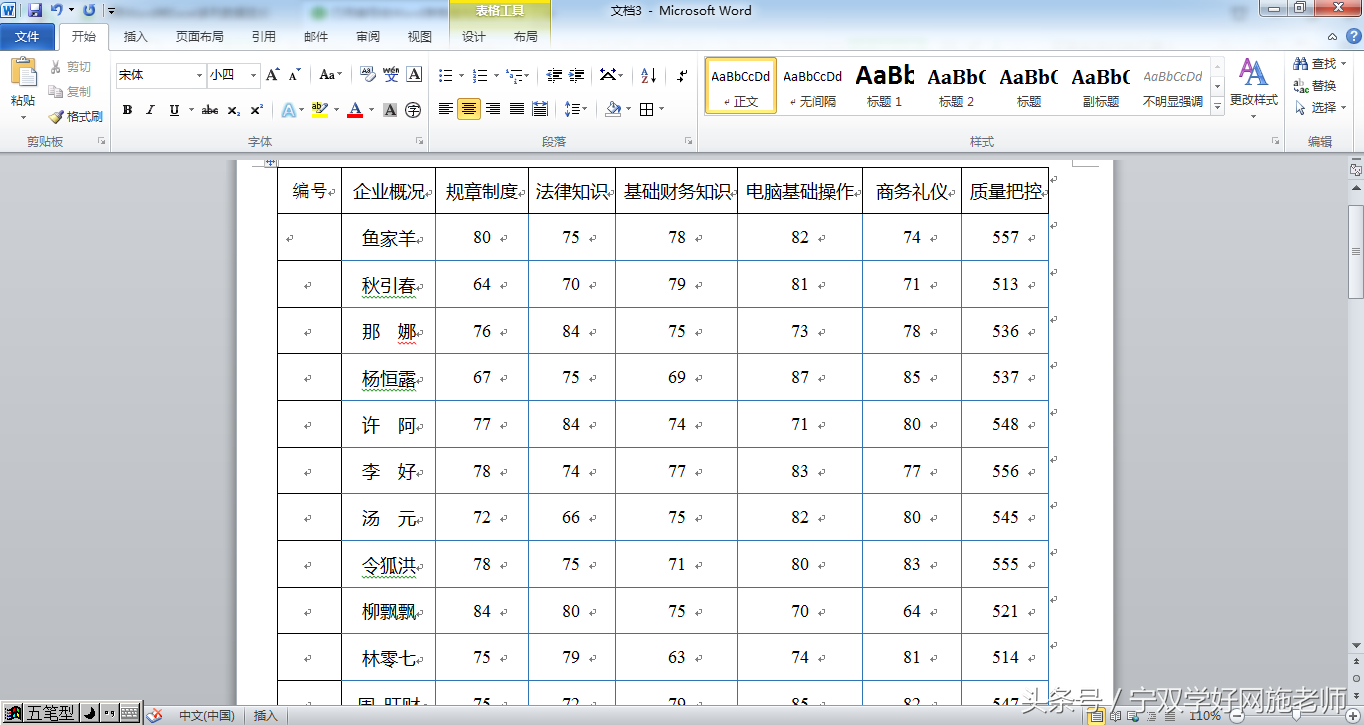The image size is (1364, 725).
Task: Clear formatting with the eraser icon
Action: 367,75
